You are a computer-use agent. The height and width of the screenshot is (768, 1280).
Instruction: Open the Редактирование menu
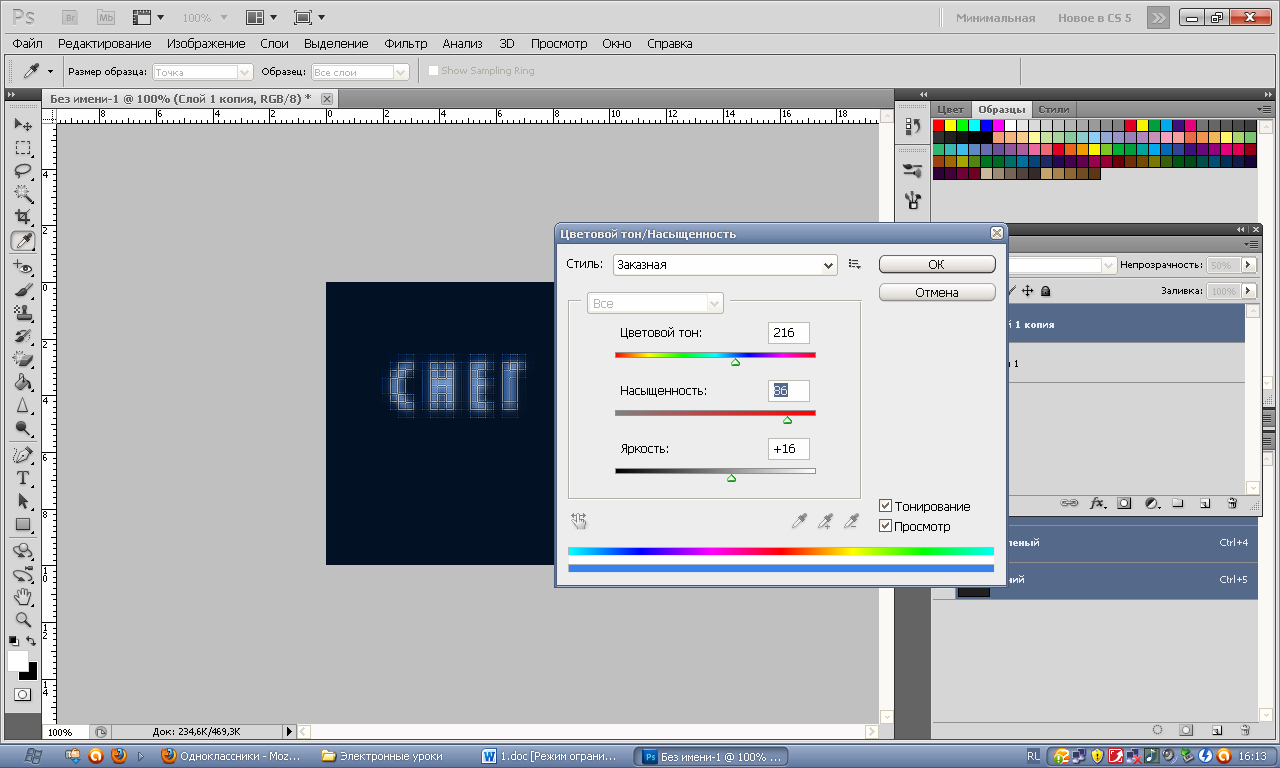coord(105,44)
